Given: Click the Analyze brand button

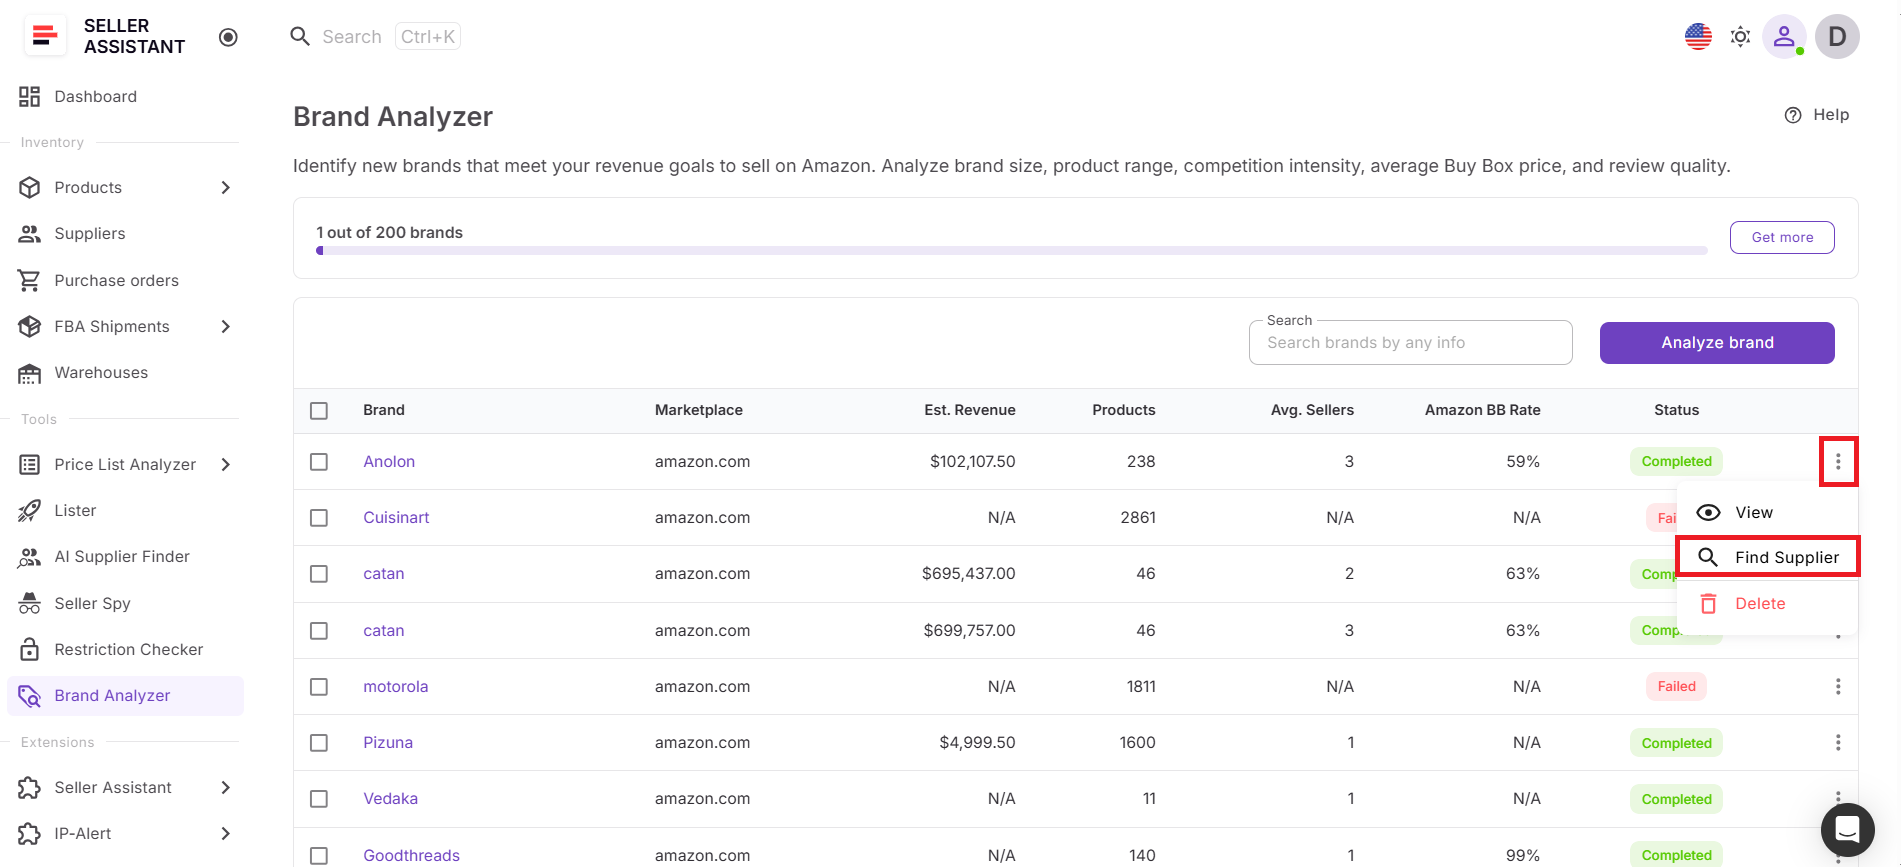Looking at the screenshot, I should click(1717, 343).
